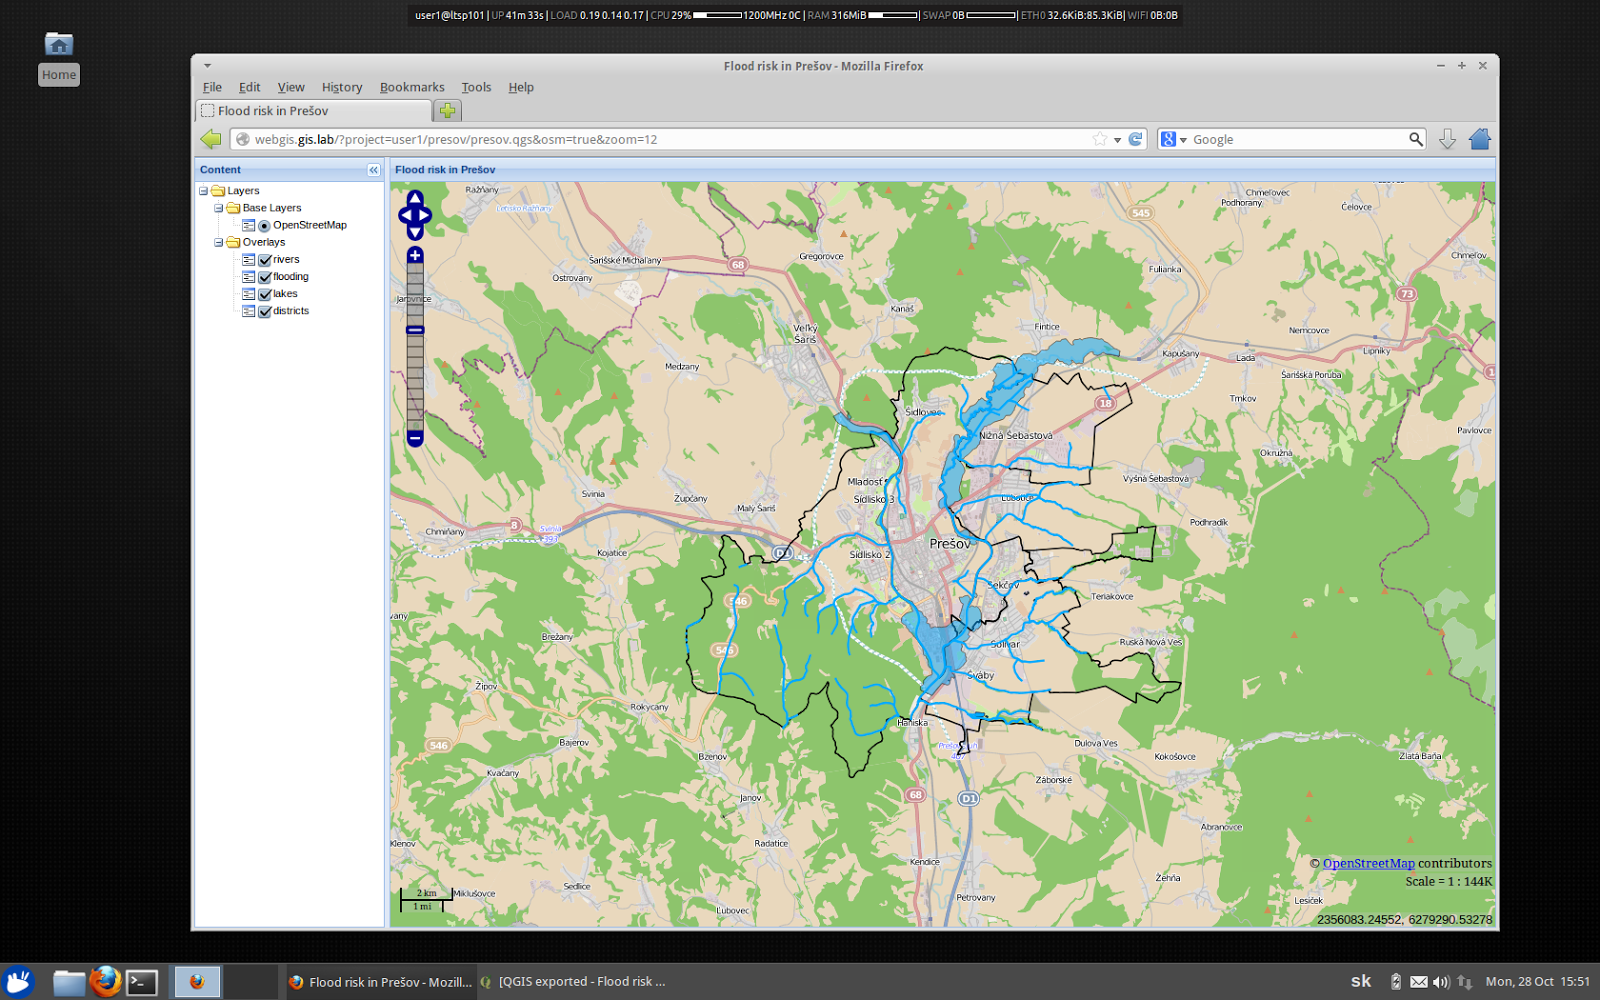Collapse the Content panel with the double-arrow button
Screen dimensions: 1600x1000
tap(374, 170)
